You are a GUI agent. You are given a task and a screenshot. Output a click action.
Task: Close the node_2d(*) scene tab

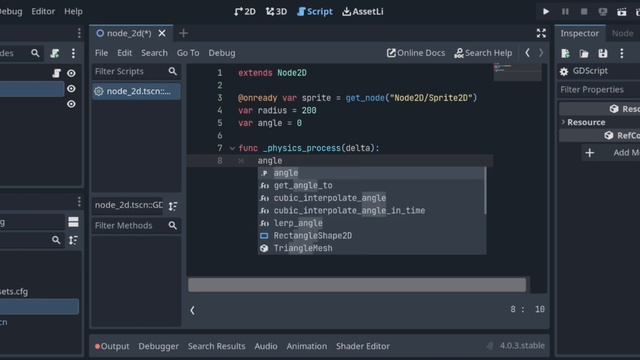point(162,33)
